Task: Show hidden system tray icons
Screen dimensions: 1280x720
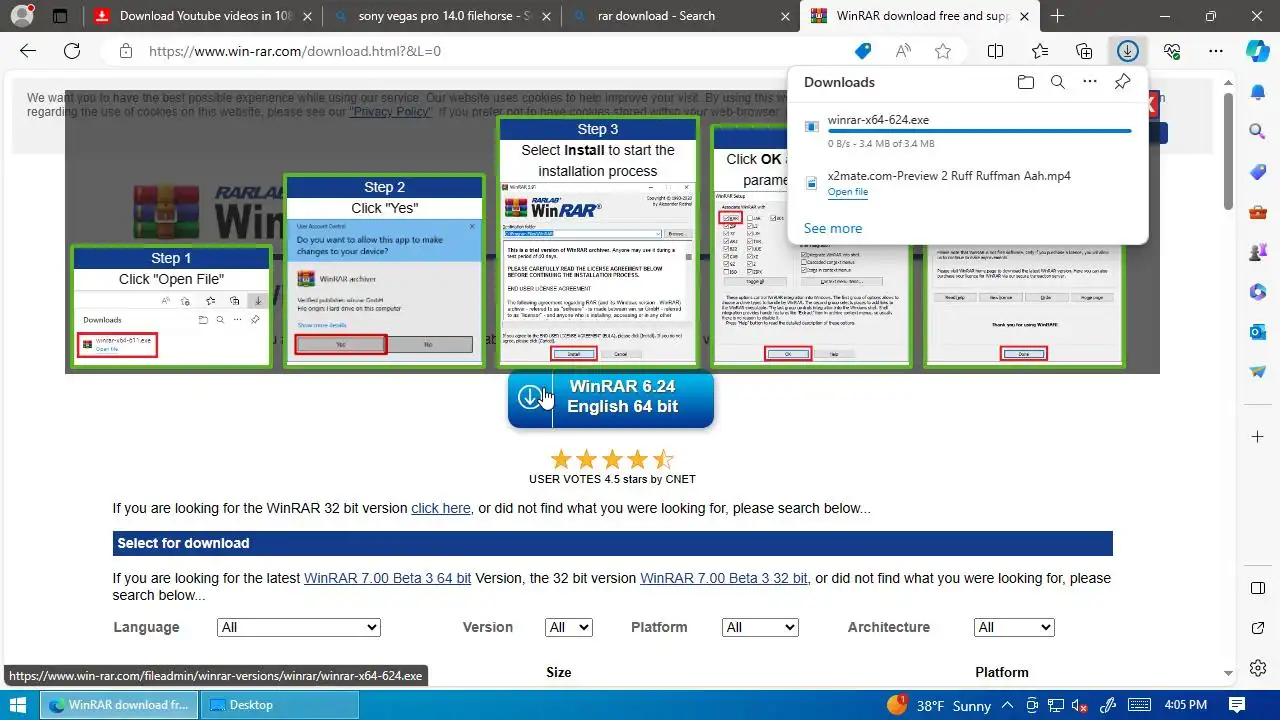Action: pyautogui.click(x=1009, y=705)
